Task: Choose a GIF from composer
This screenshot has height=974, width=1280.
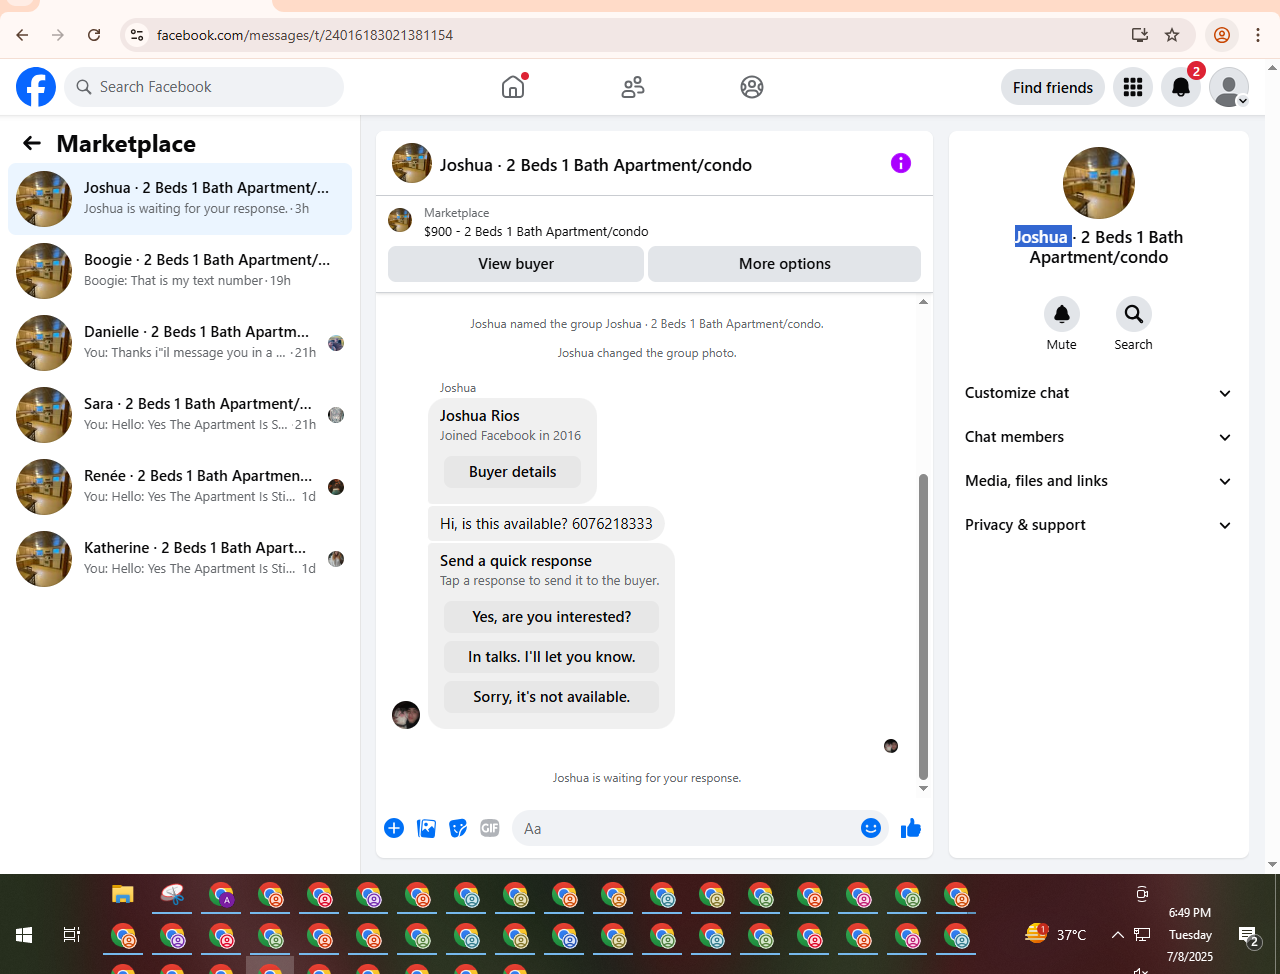Action: (x=490, y=828)
